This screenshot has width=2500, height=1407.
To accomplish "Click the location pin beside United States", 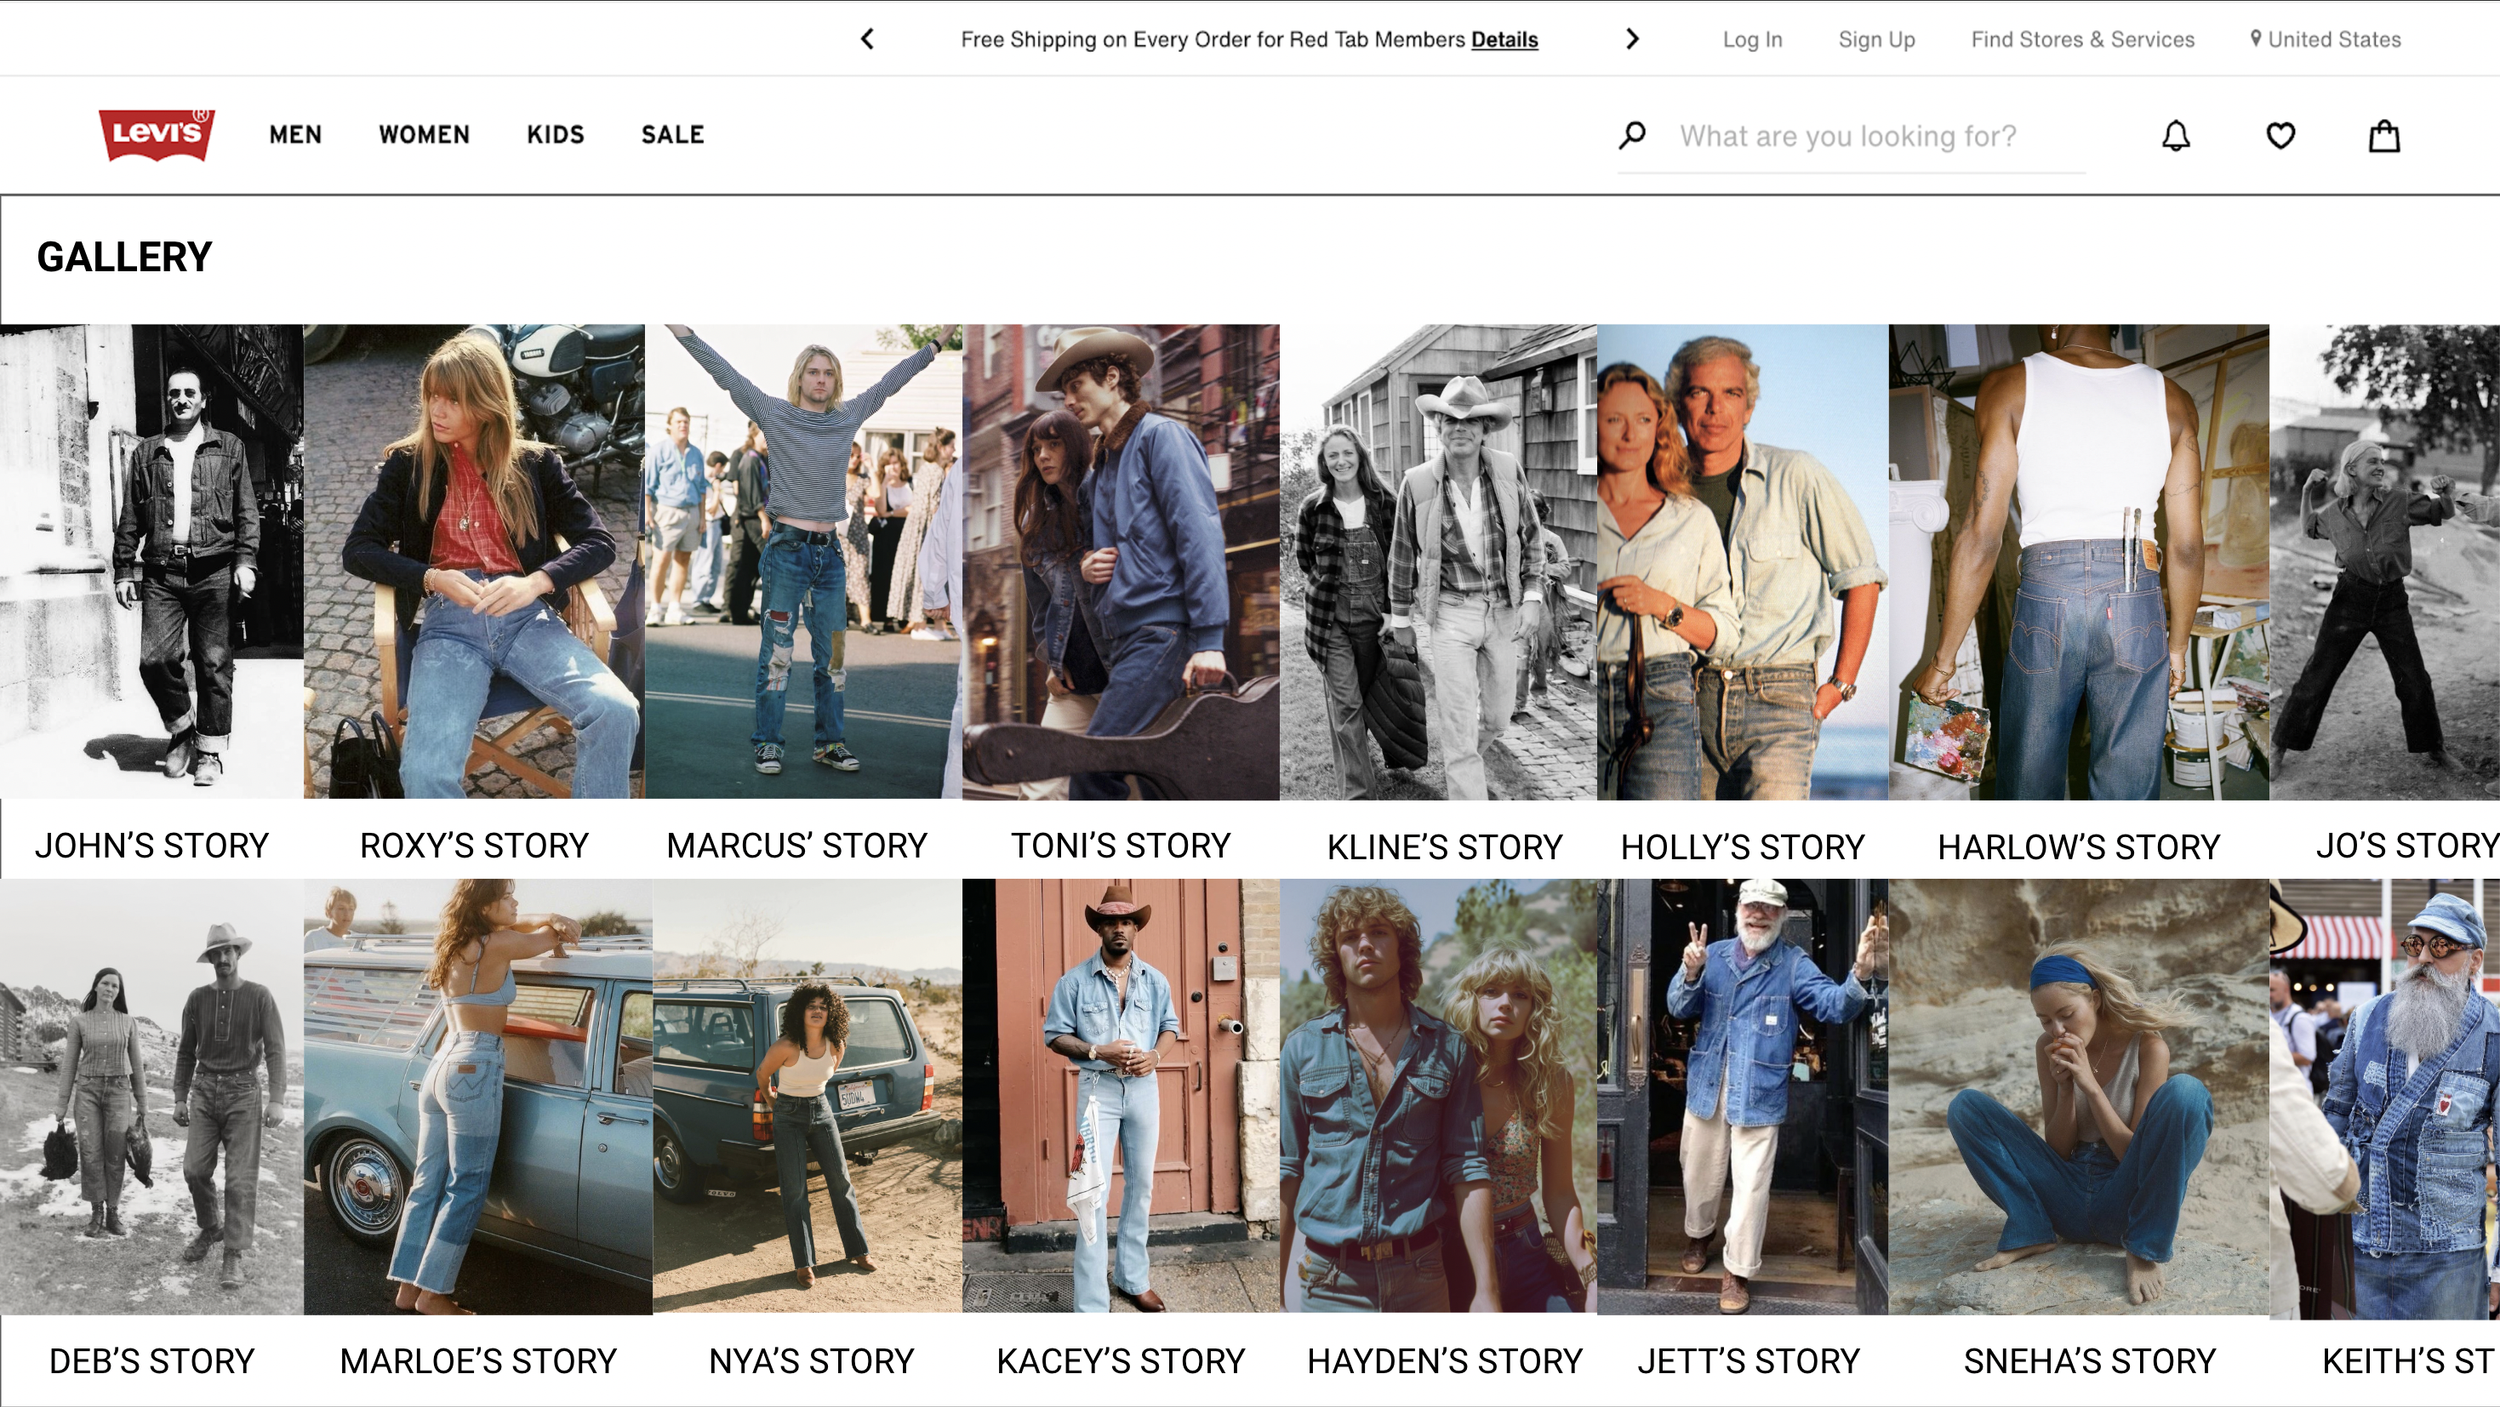I will pyautogui.click(x=2256, y=38).
